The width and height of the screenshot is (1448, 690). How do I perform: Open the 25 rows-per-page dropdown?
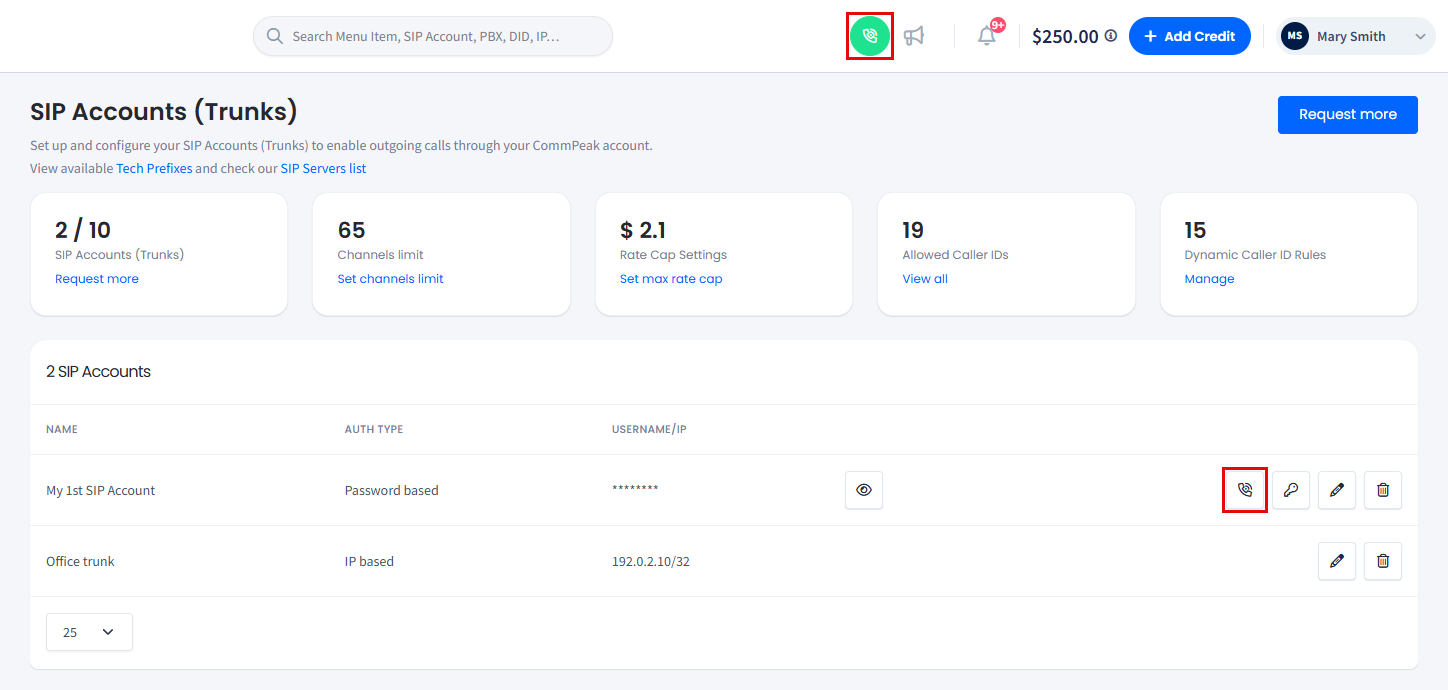pos(89,632)
